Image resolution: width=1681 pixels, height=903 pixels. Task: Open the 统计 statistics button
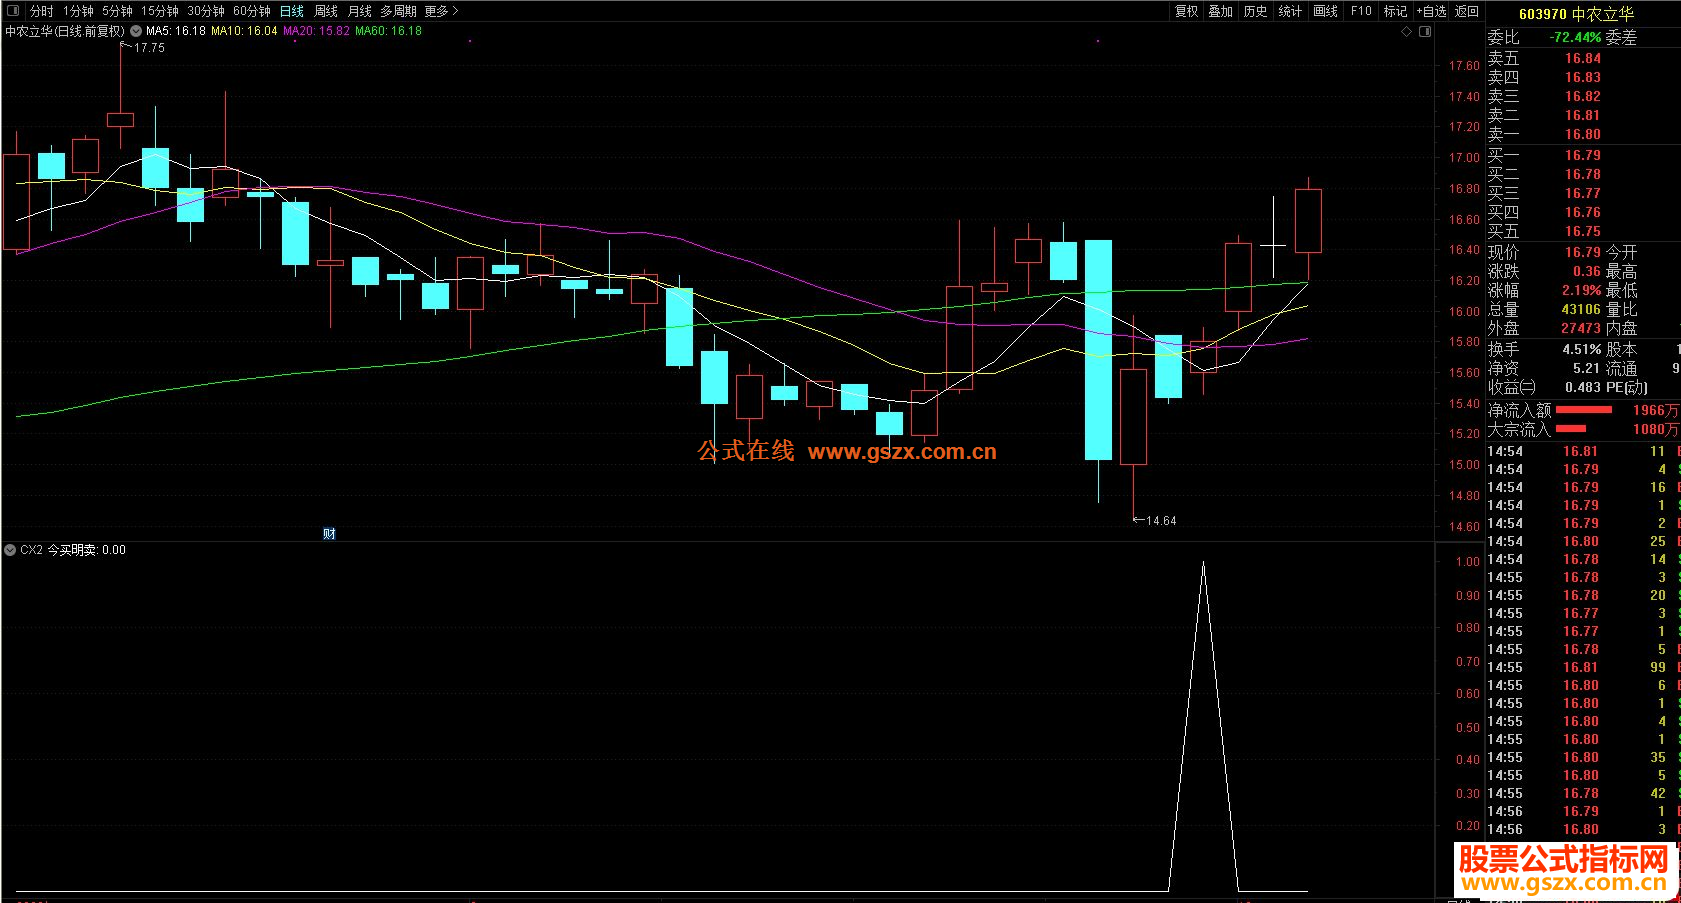1291,11
